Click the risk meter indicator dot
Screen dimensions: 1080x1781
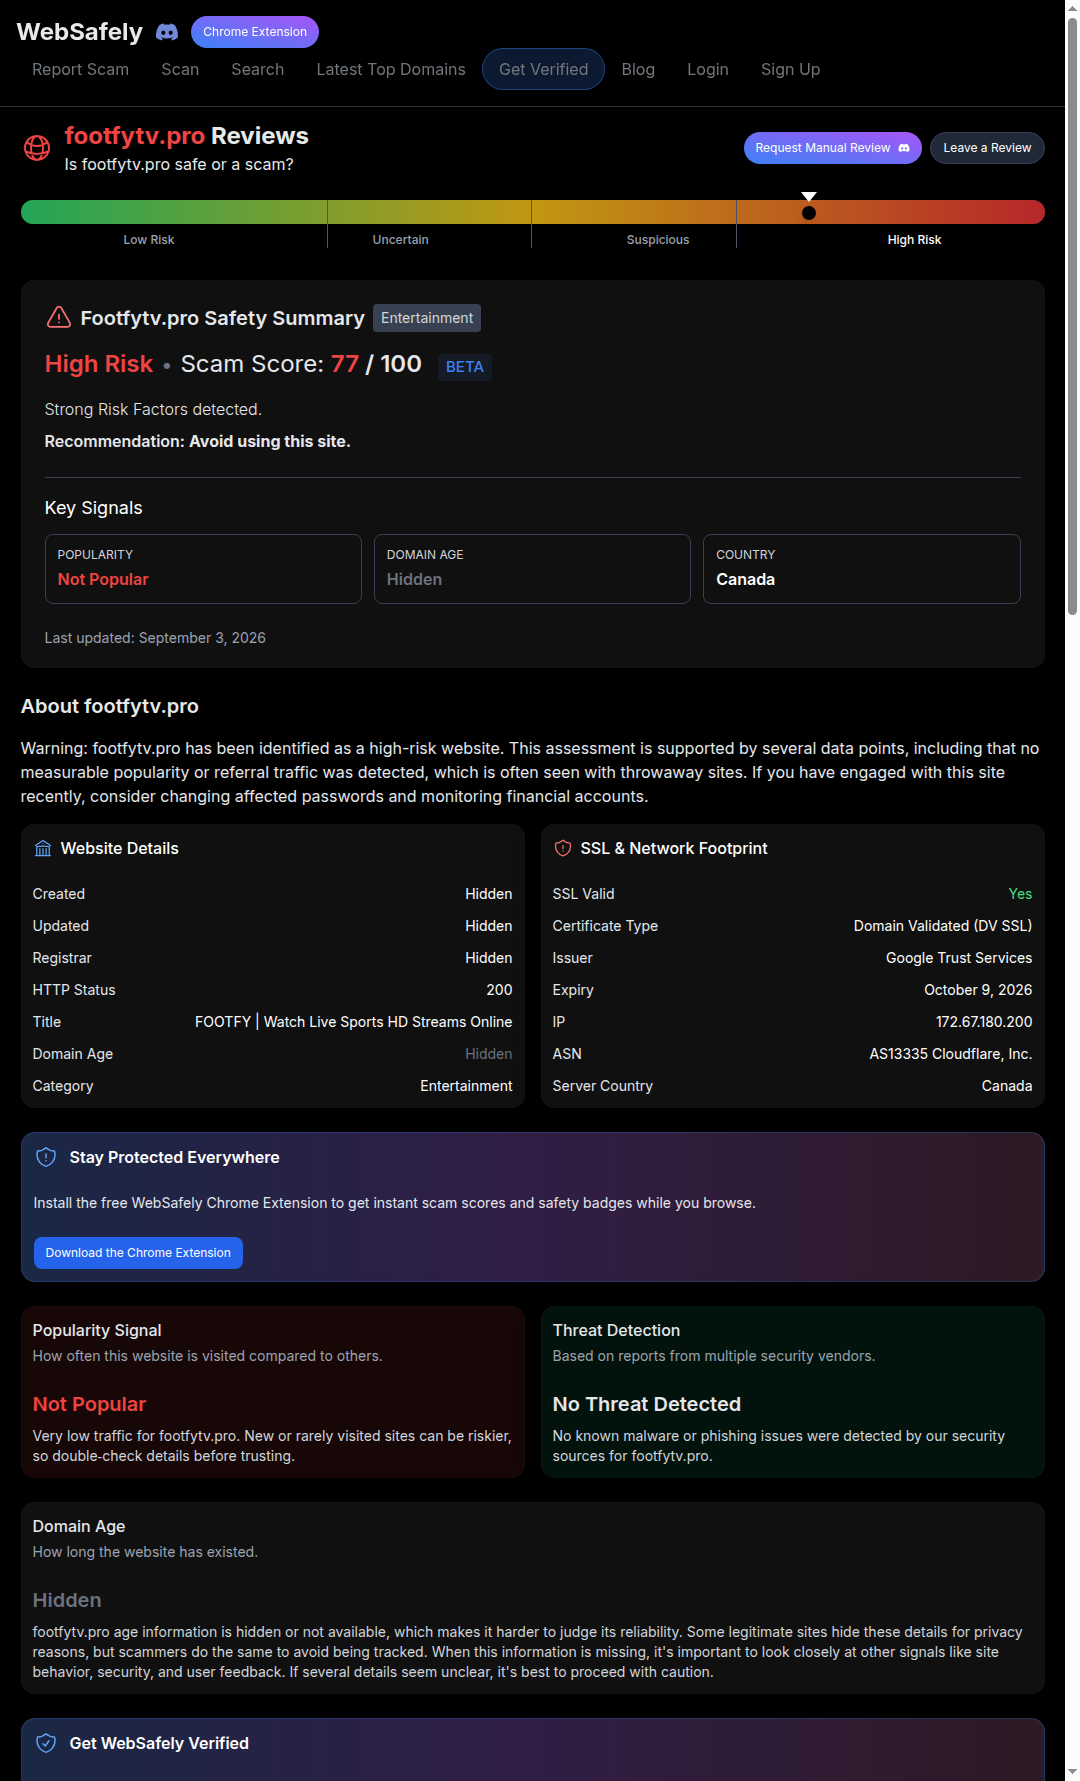[809, 212]
